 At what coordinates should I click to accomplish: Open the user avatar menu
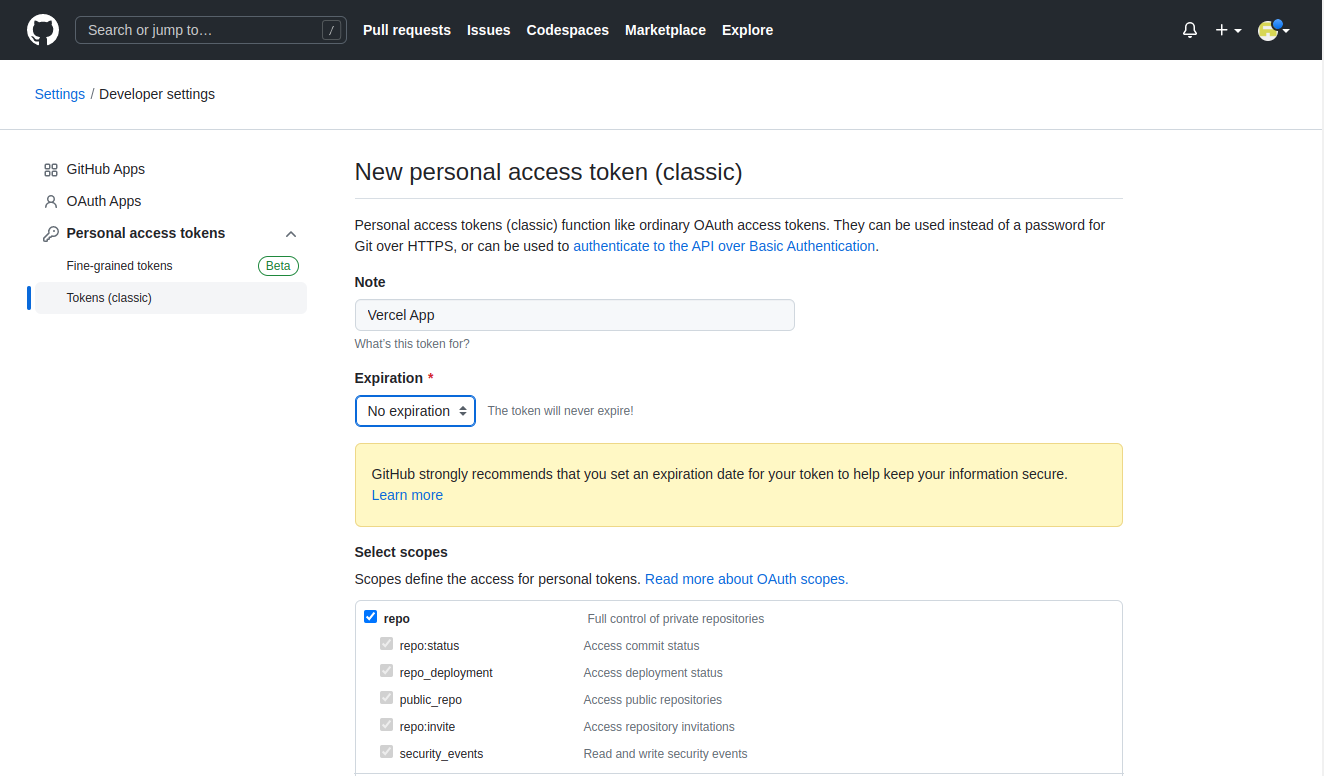pyautogui.click(x=1273, y=30)
